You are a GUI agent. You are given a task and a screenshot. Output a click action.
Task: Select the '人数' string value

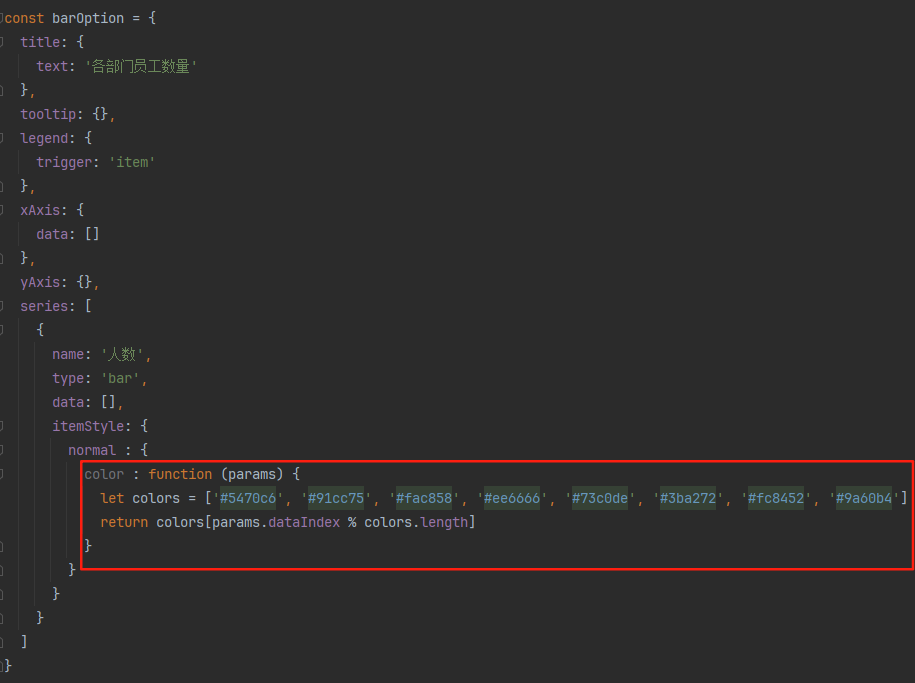pyautogui.click(x=122, y=354)
